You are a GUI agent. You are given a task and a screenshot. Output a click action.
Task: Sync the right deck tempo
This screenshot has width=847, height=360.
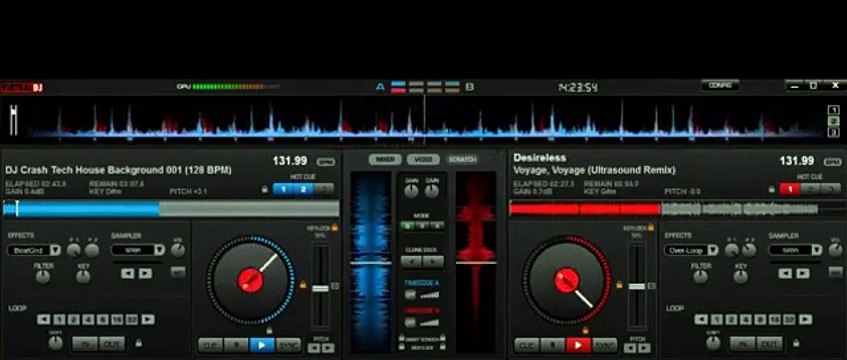tap(604, 345)
